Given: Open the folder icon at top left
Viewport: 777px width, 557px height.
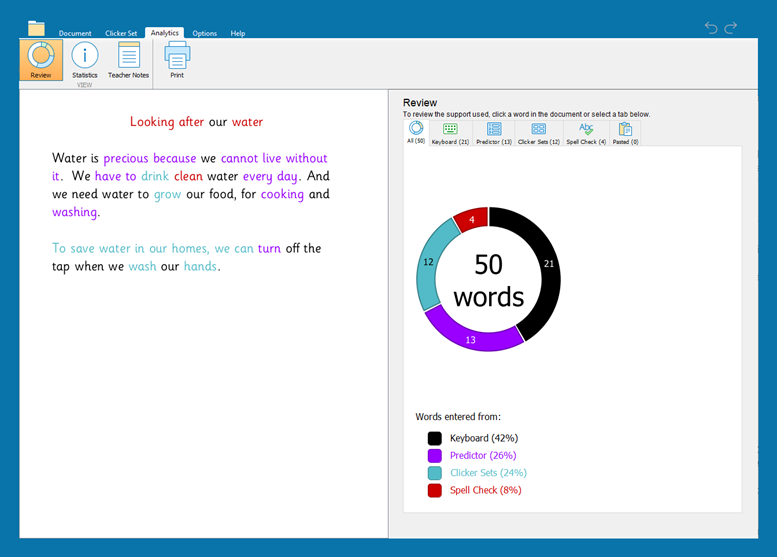Looking at the screenshot, I should click(x=37, y=28).
